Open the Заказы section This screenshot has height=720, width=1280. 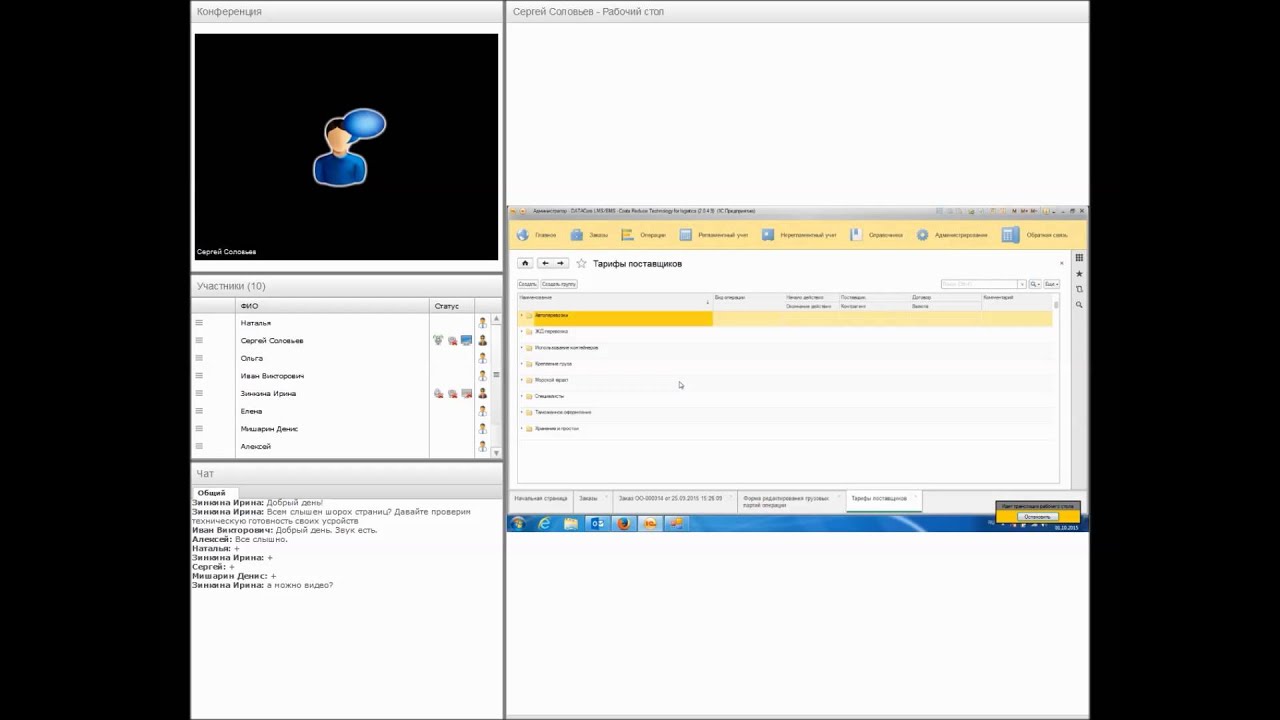coord(589,235)
